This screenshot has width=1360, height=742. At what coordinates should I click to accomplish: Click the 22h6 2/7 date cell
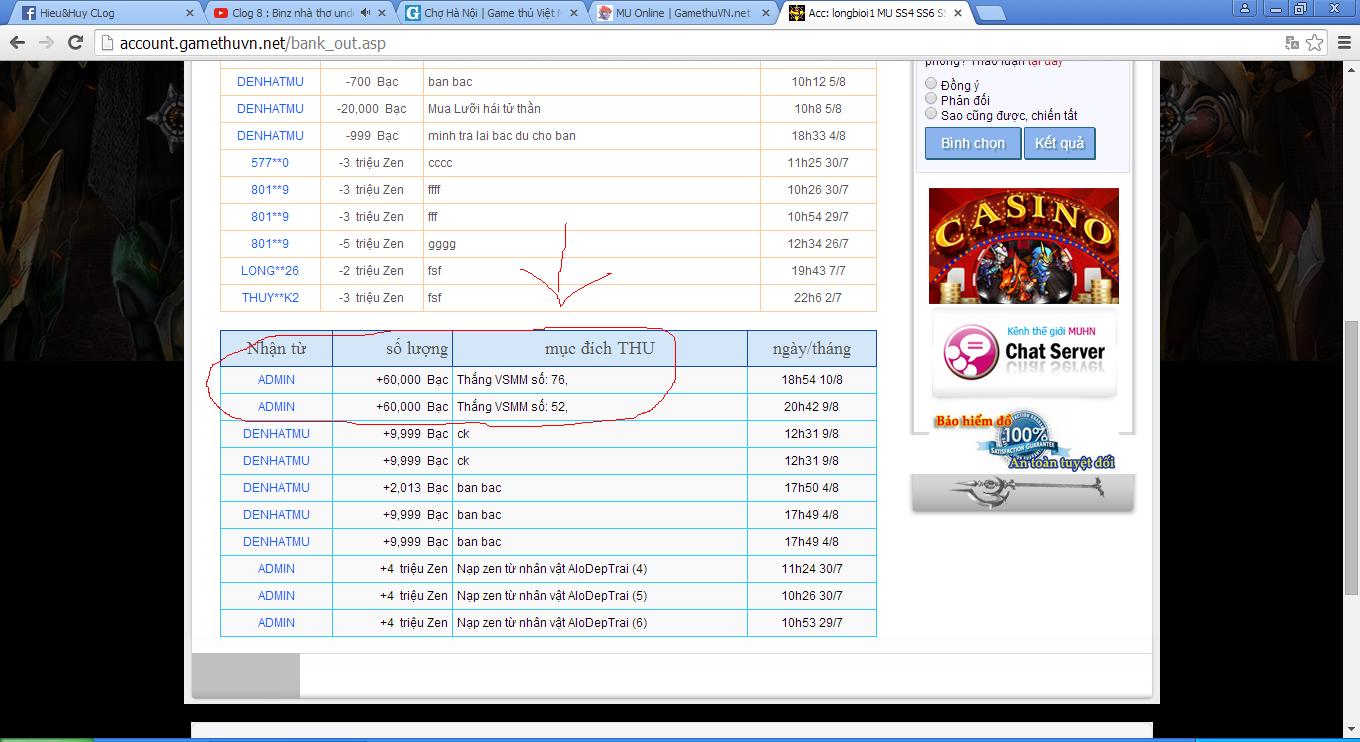click(818, 297)
